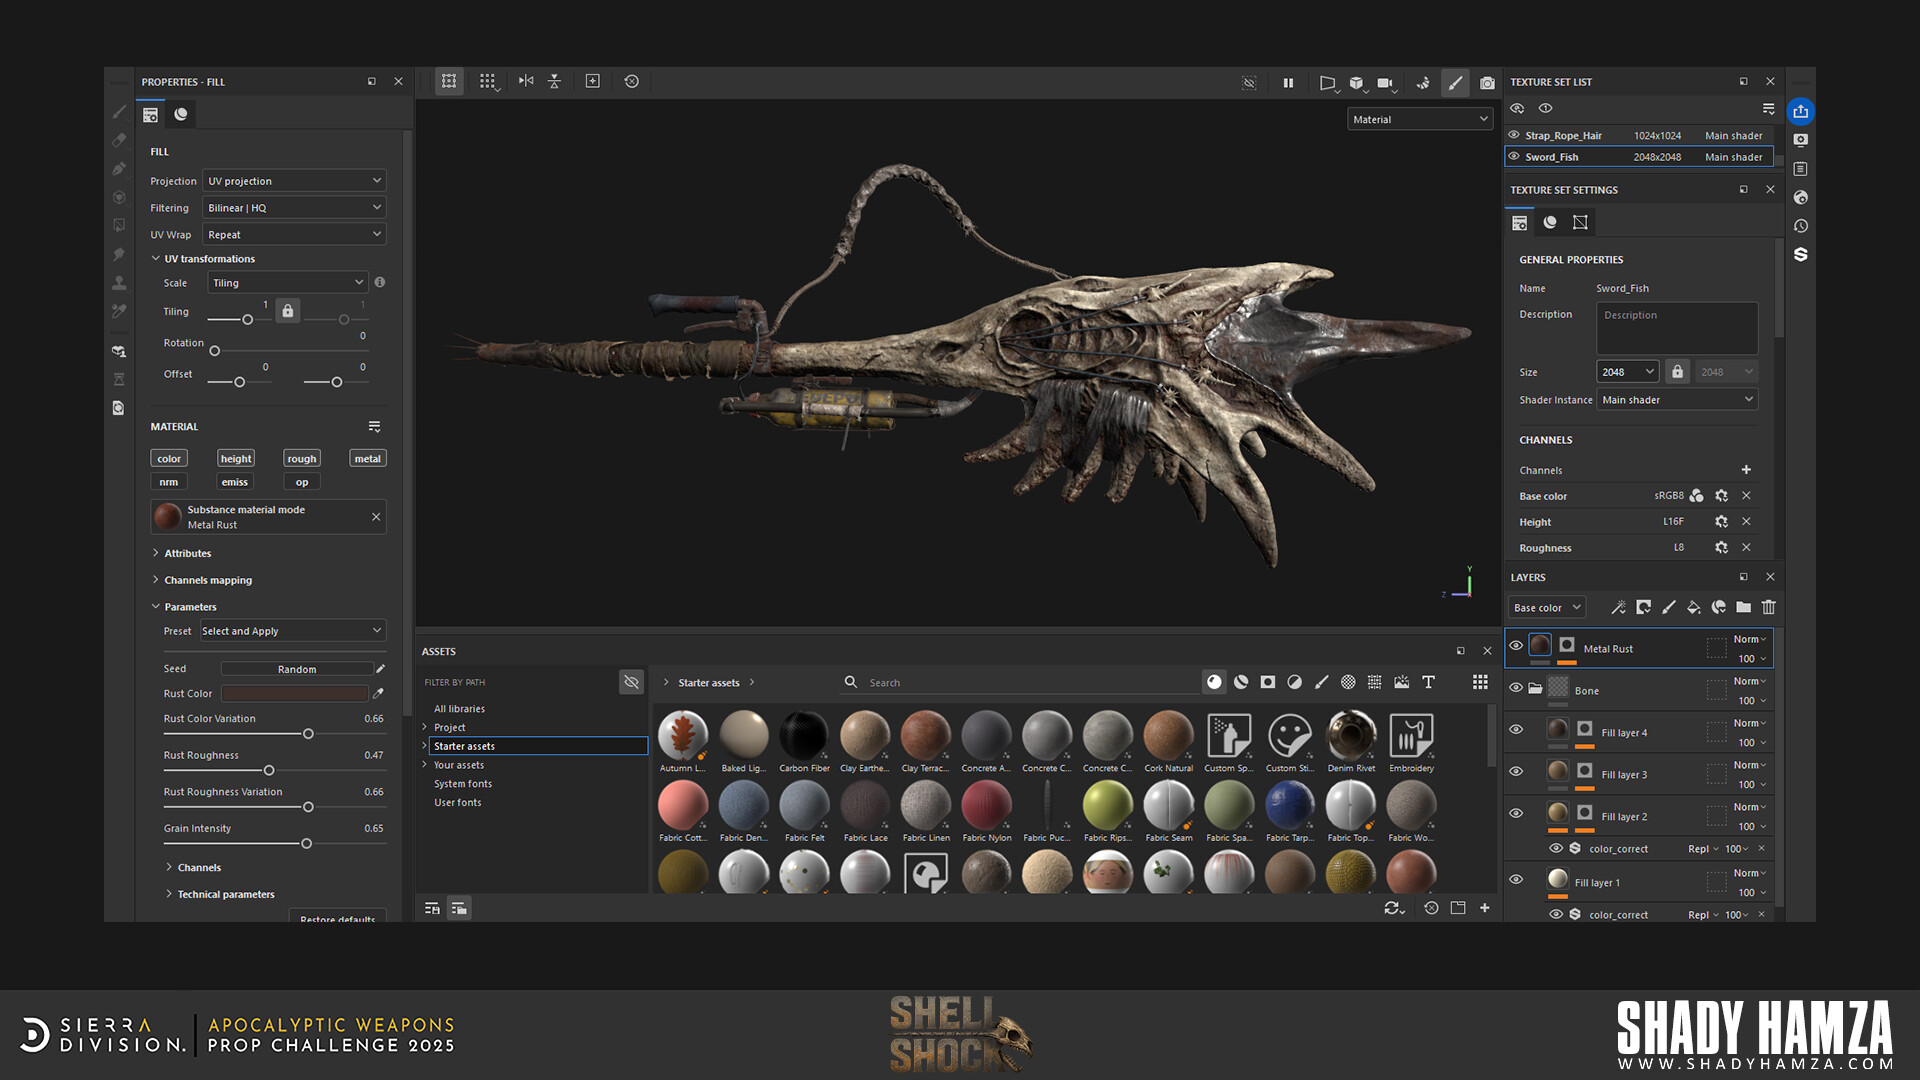Open the Material viewport mode dropdown
The width and height of the screenshot is (1920, 1080).
(1419, 119)
